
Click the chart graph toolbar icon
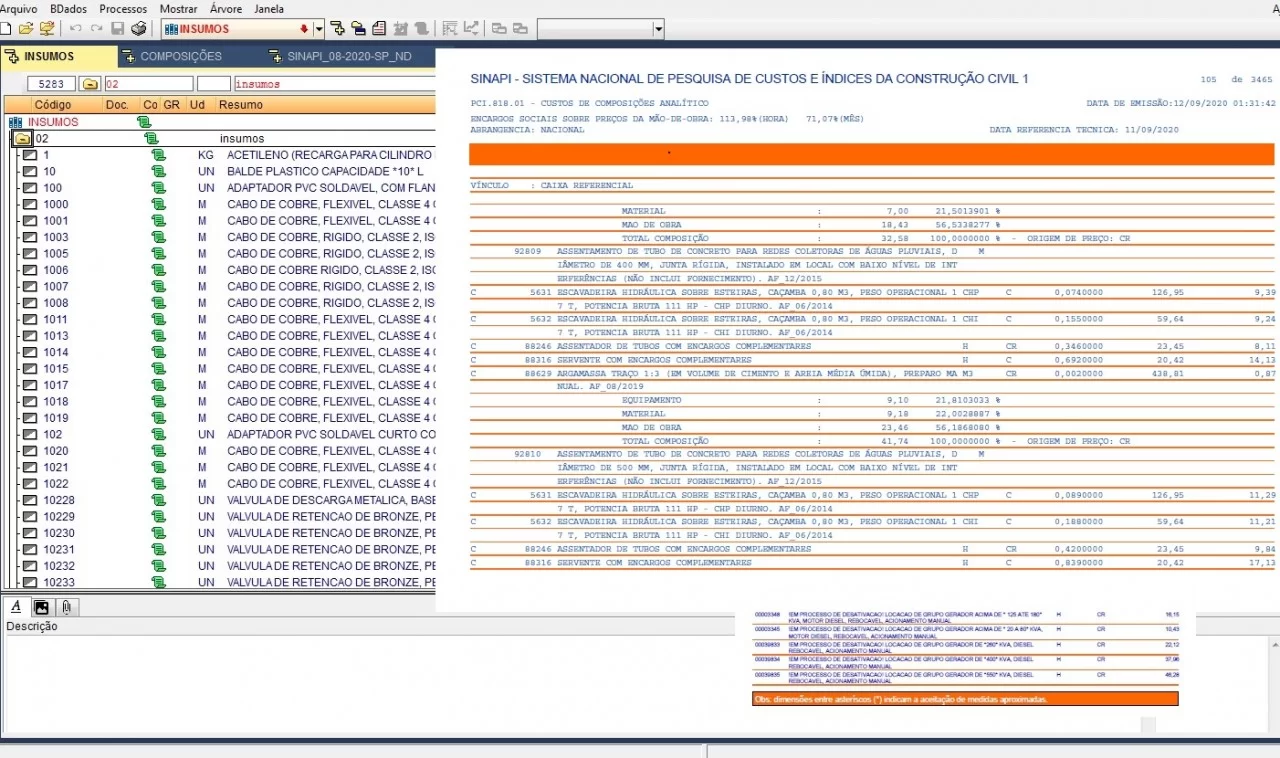point(471,29)
